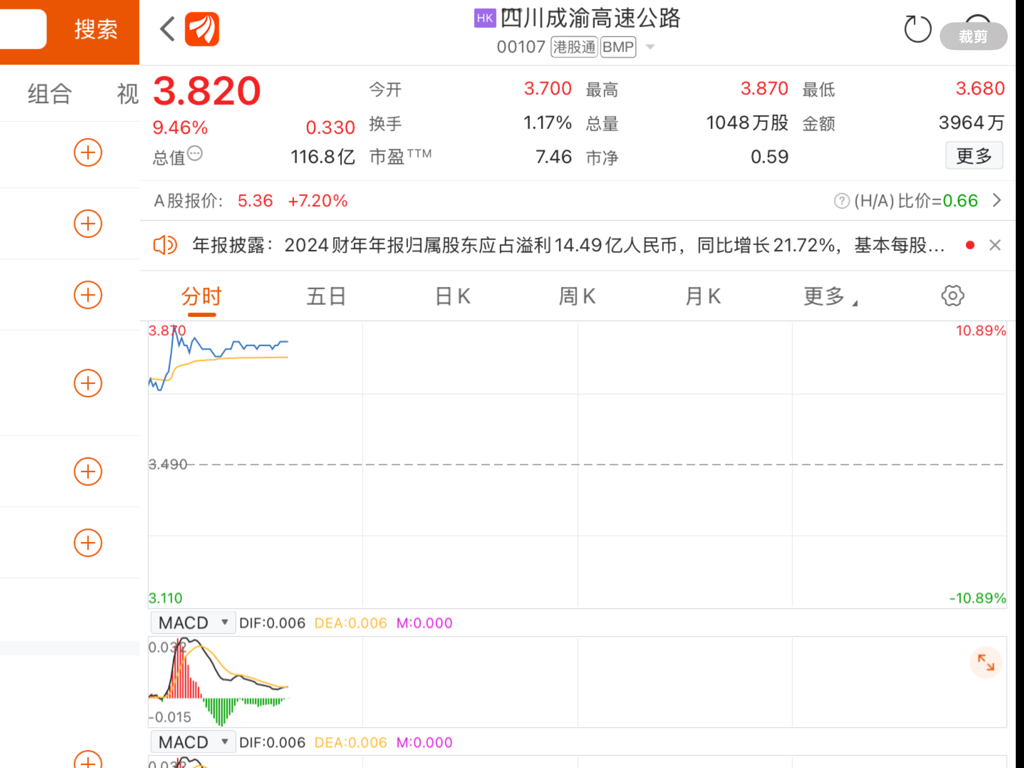Click the search input field
1024x768 pixels.
pos(22,29)
